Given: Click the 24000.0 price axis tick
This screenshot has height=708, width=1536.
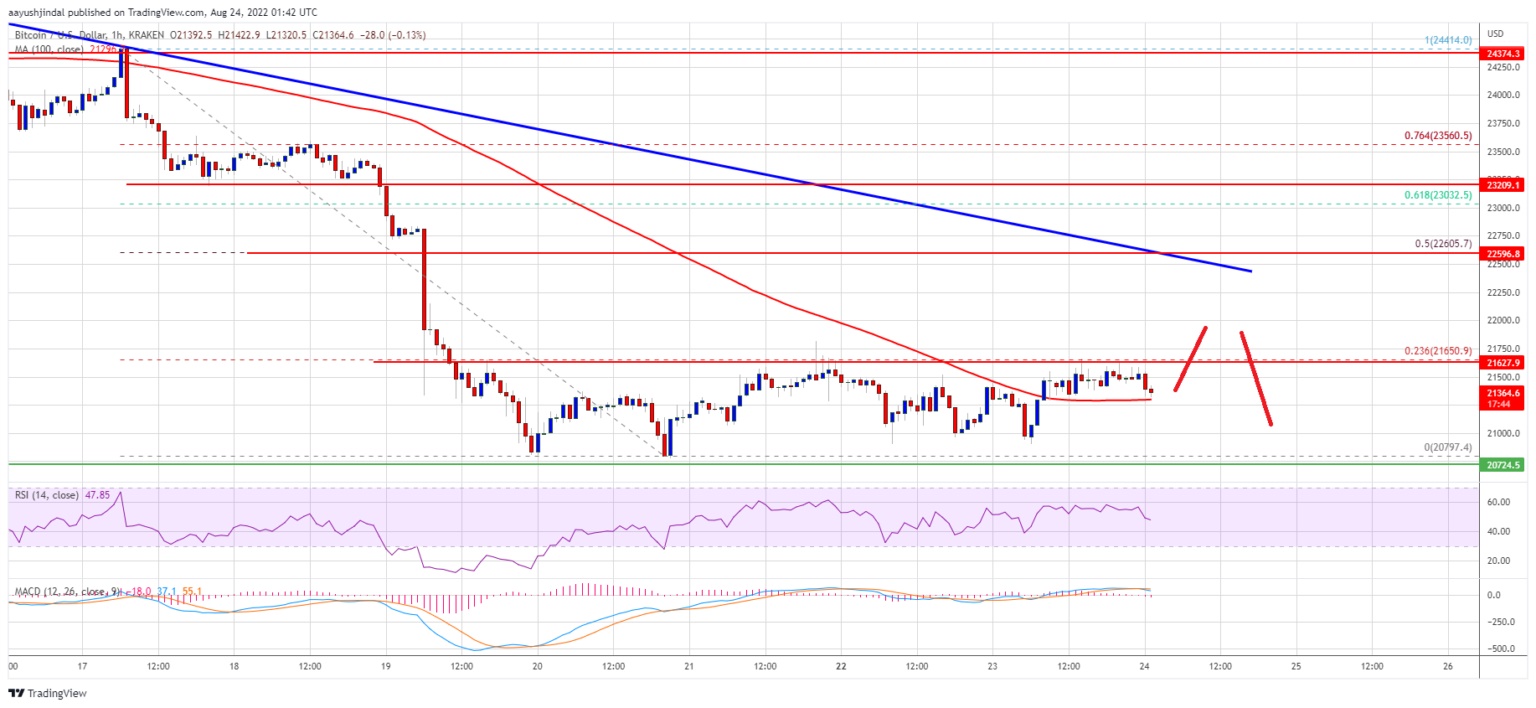Looking at the screenshot, I should tap(1502, 95).
